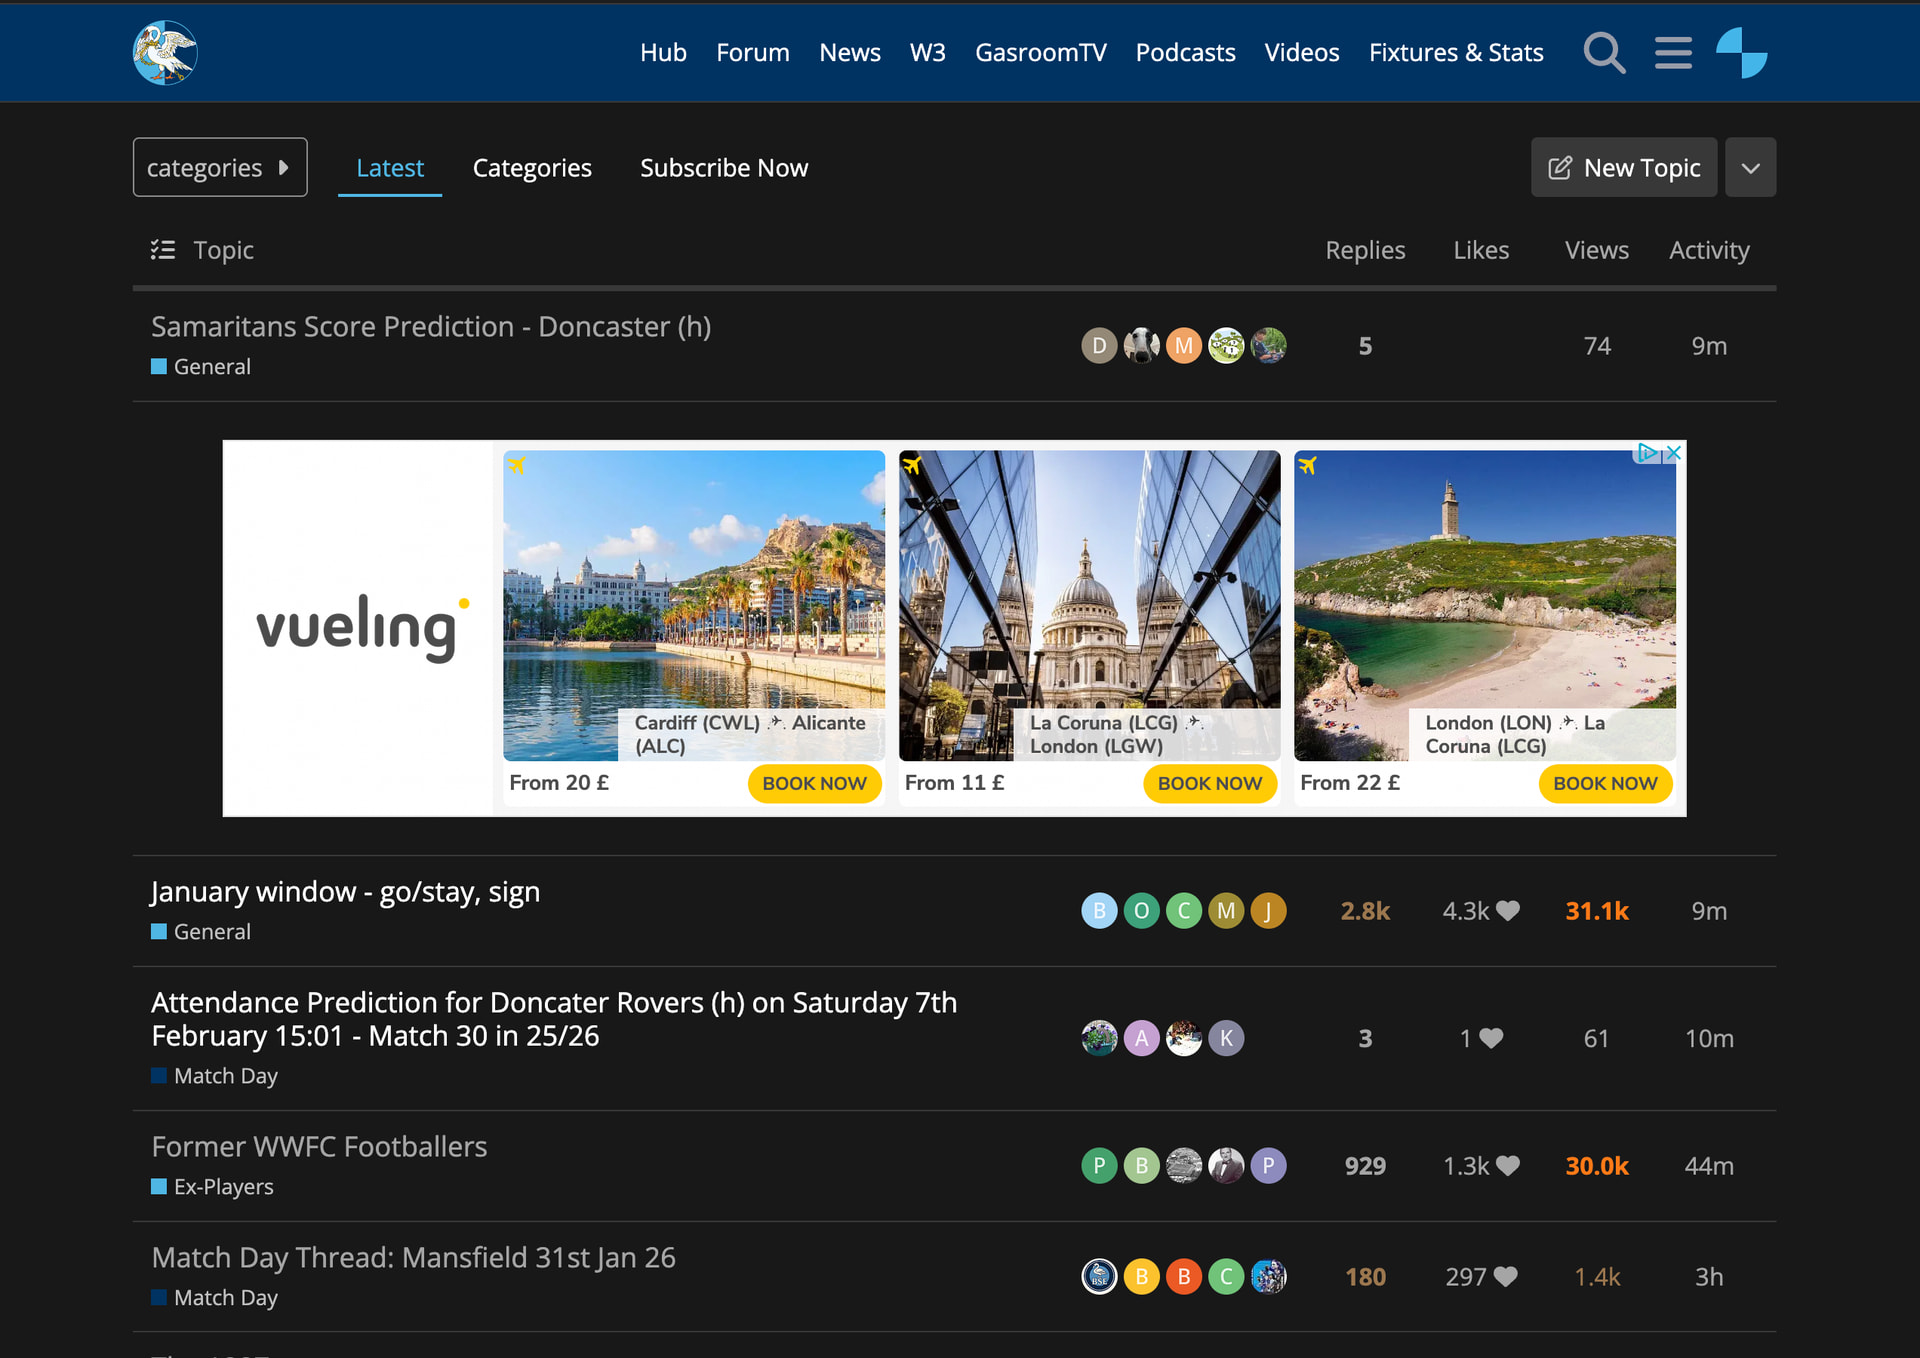Click the blue user avatar logo

coord(1741,53)
